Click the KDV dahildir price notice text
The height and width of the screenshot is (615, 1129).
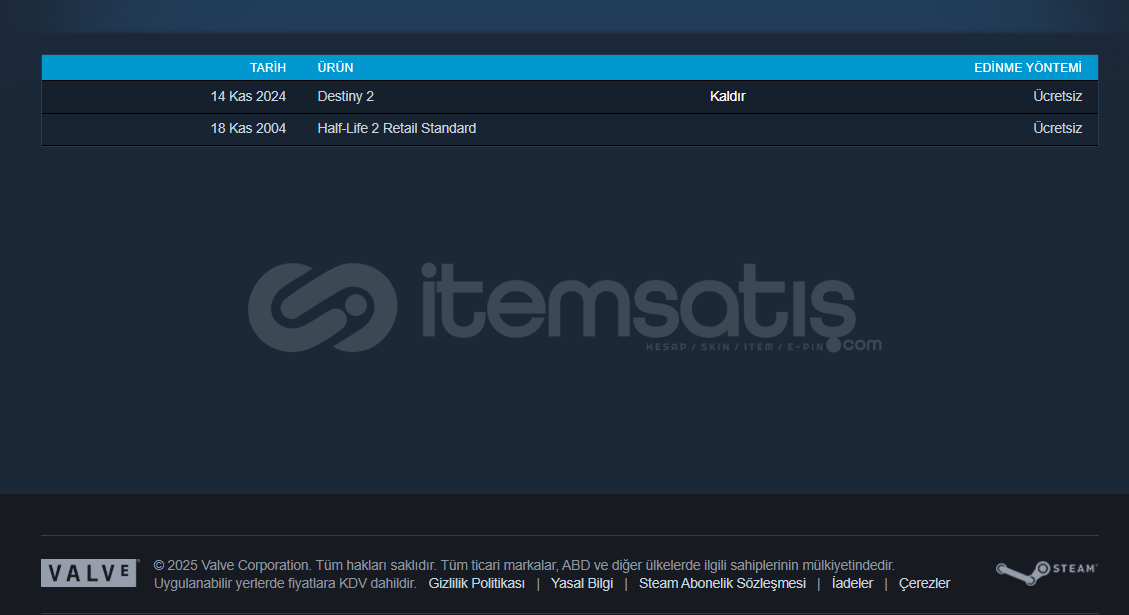(285, 583)
